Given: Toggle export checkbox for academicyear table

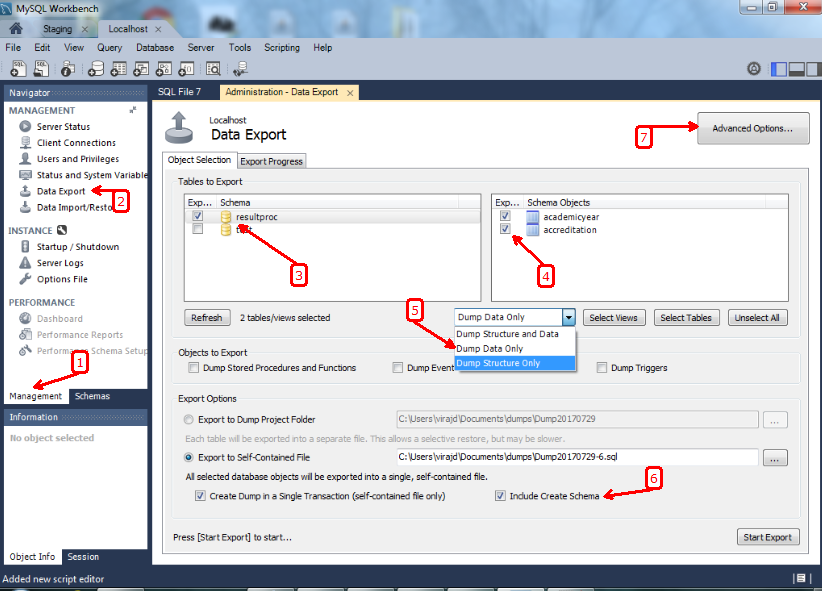Looking at the screenshot, I should [505, 216].
